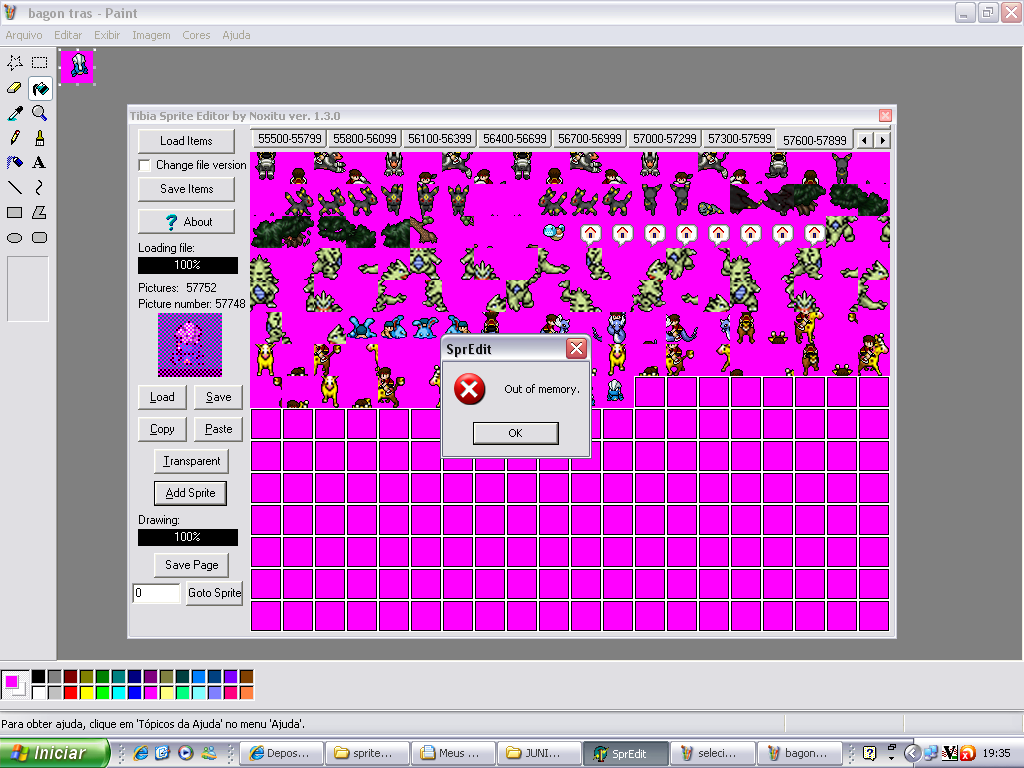Switch to the seleci... Paint taskbar window
1024x768 pixels.
tap(713, 753)
